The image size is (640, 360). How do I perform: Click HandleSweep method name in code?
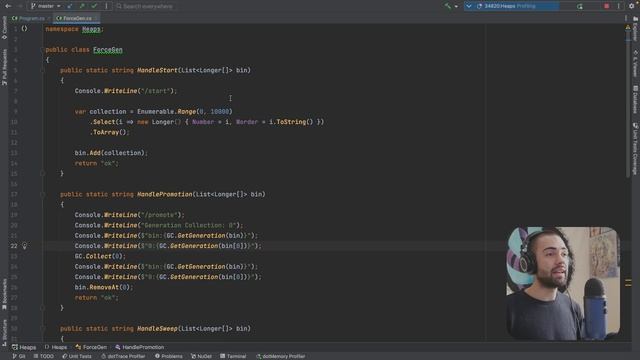click(x=157, y=328)
